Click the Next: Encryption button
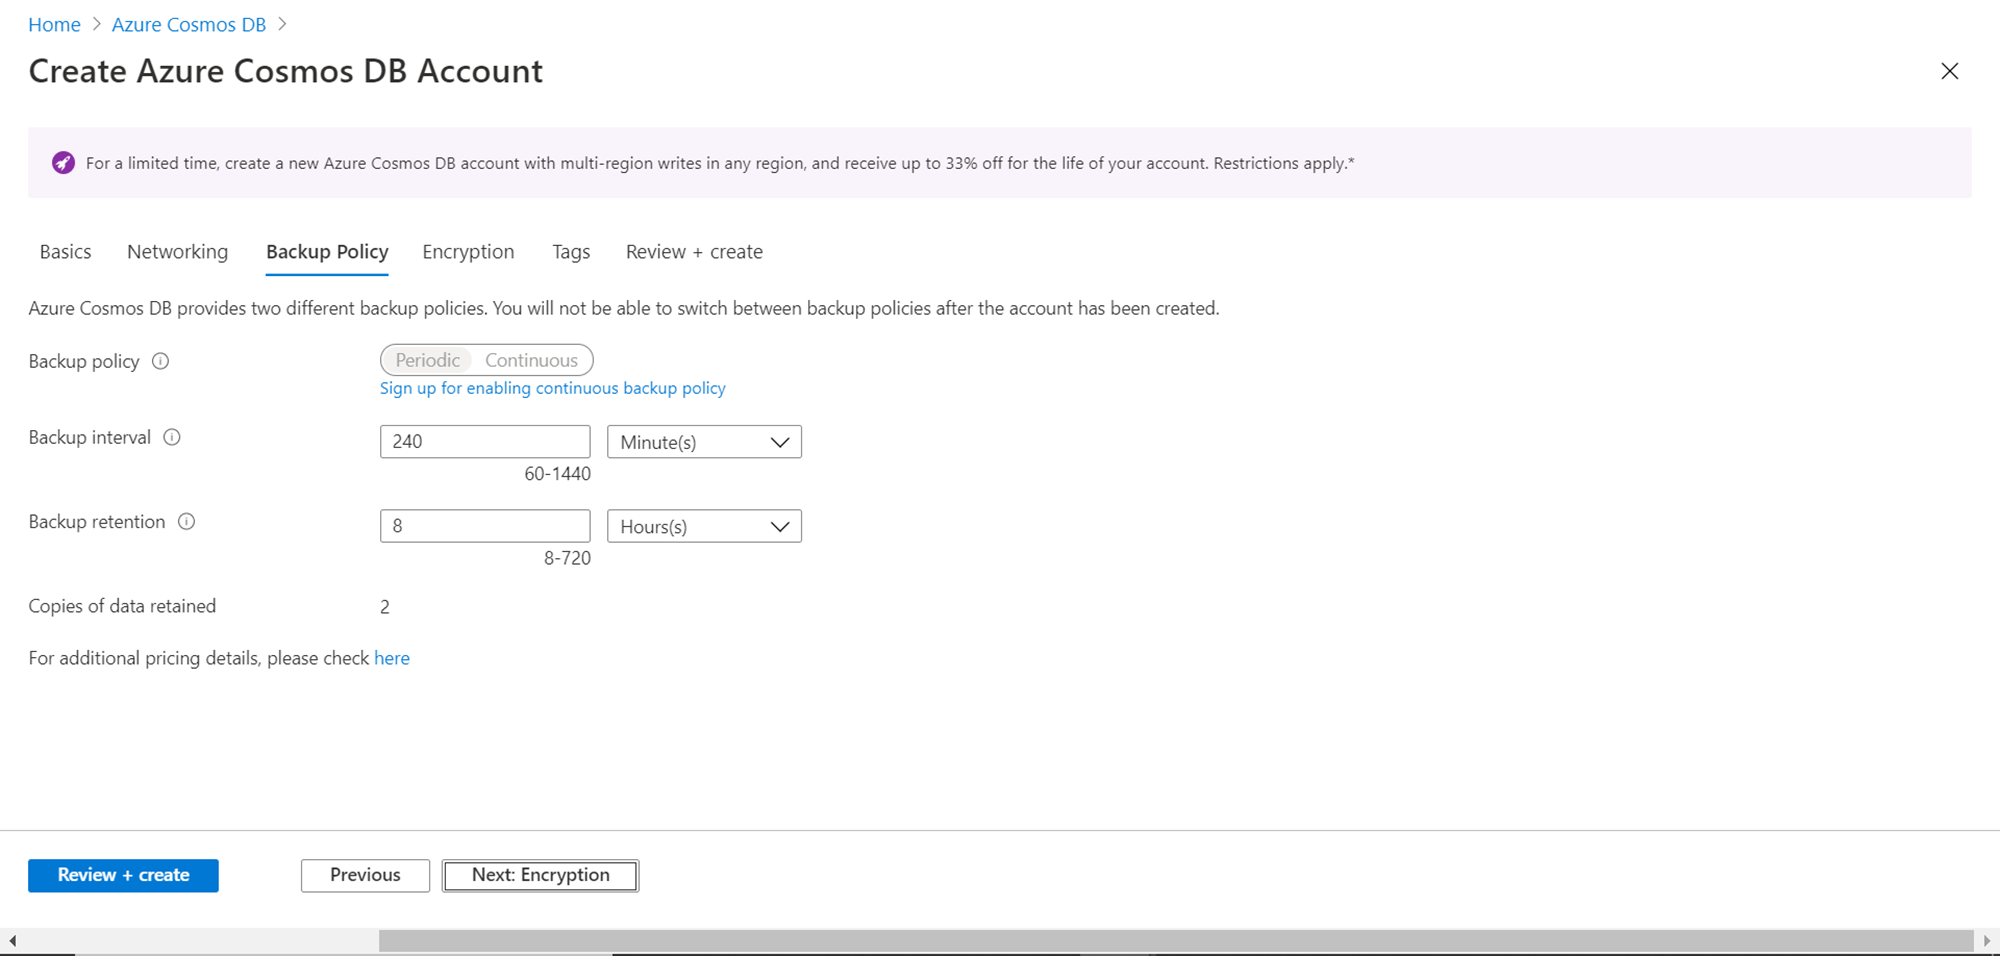Image resolution: width=2000 pixels, height=956 pixels. coord(540,875)
